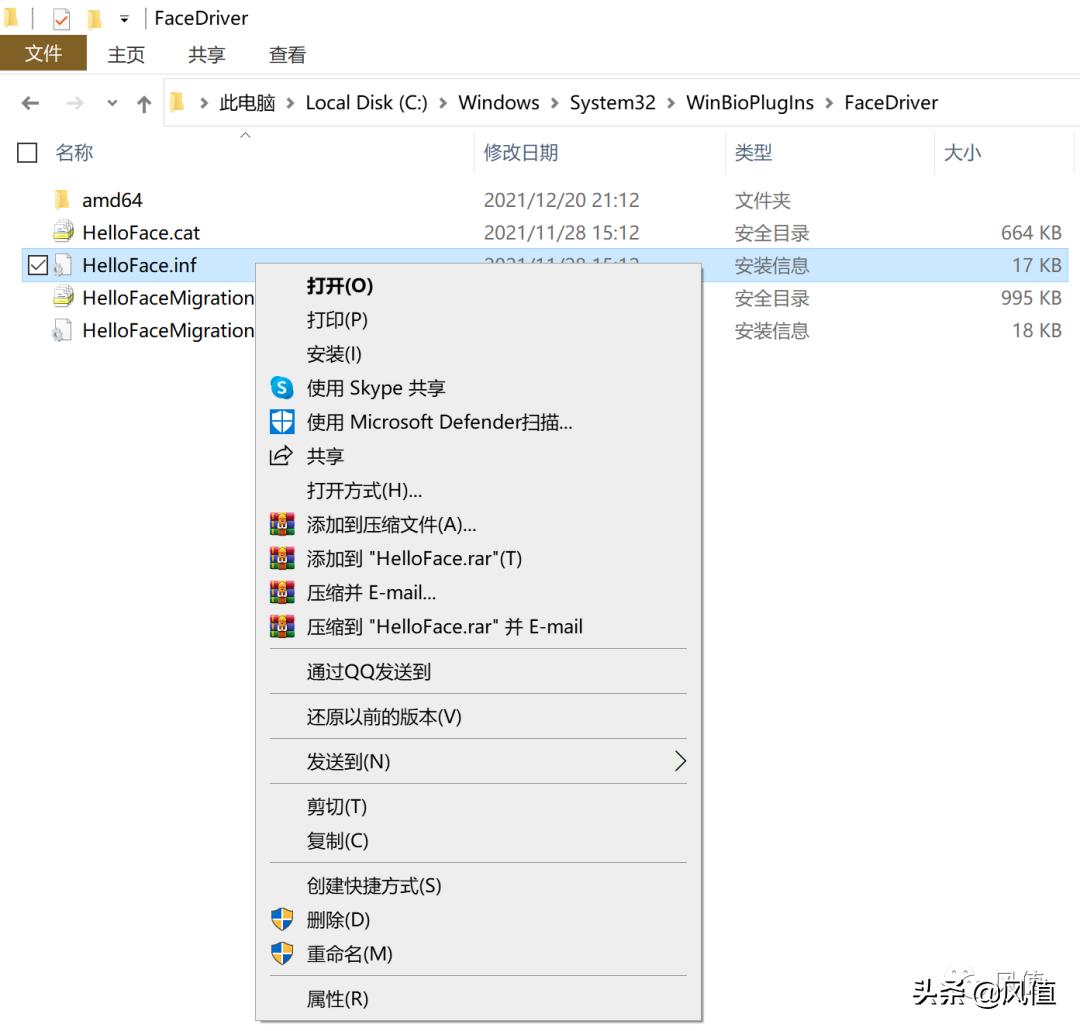Select the Microsoft Defender scan icon

click(x=283, y=422)
